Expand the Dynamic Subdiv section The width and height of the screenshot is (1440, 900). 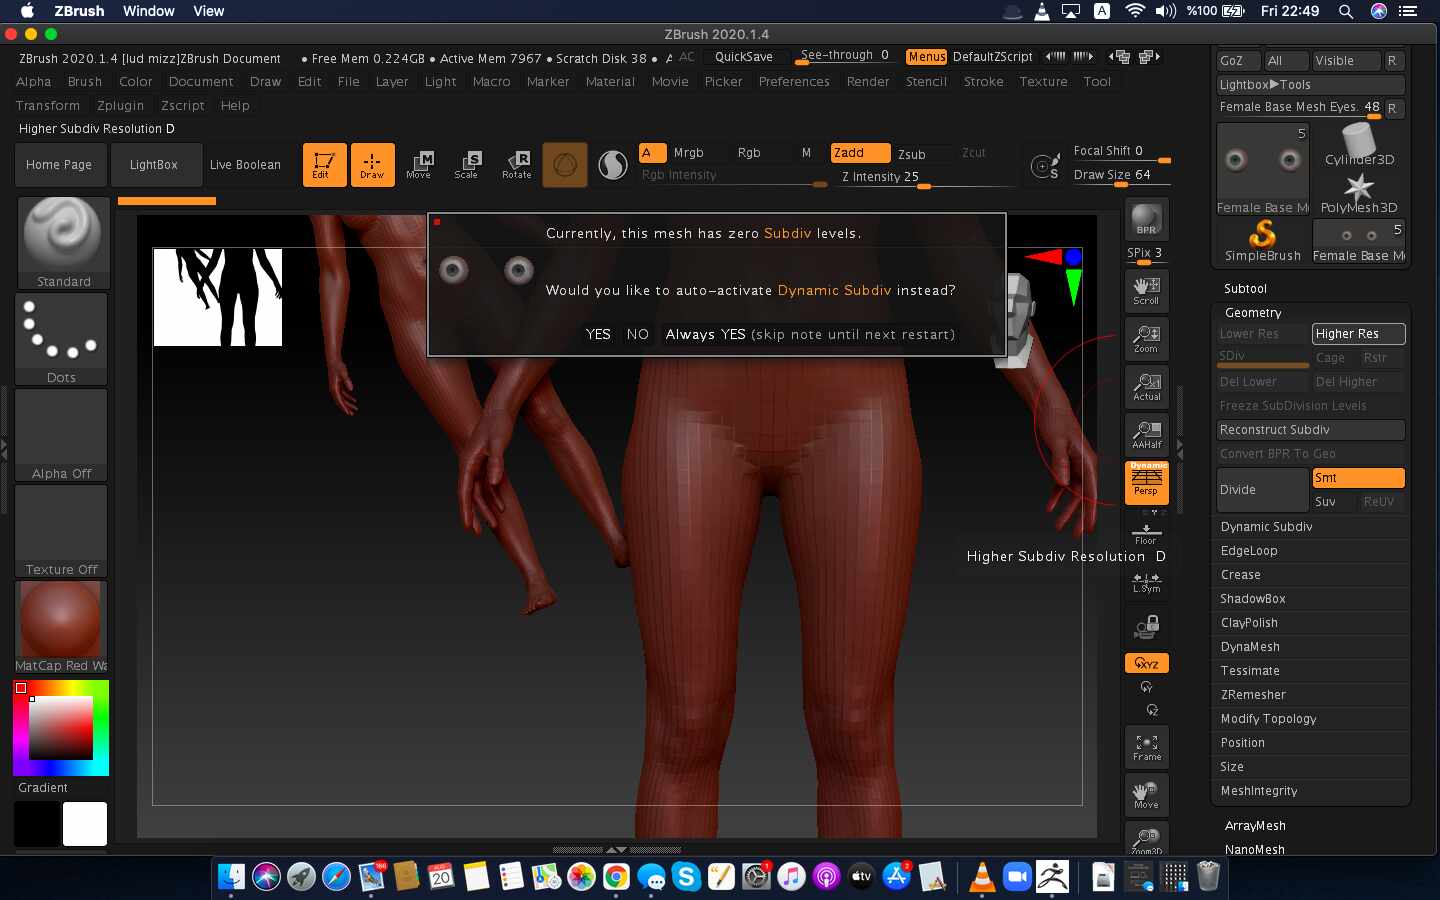pyautogui.click(x=1266, y=527)
